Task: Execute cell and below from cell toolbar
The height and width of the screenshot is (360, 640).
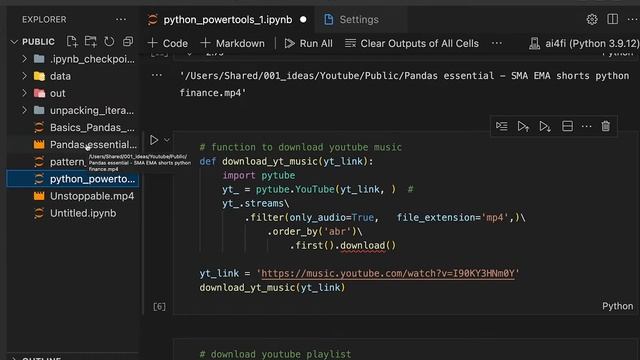Action: pyautogui.click(x=545, y=126)
